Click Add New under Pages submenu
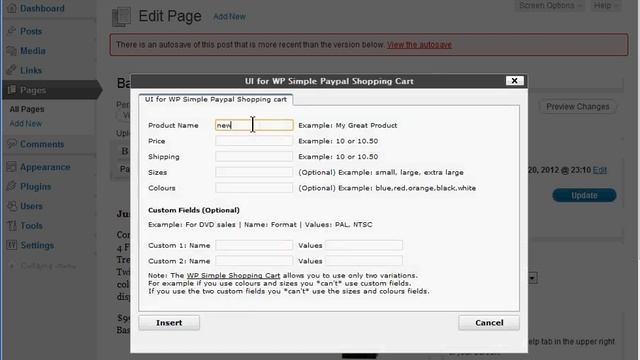 [26, 123]
